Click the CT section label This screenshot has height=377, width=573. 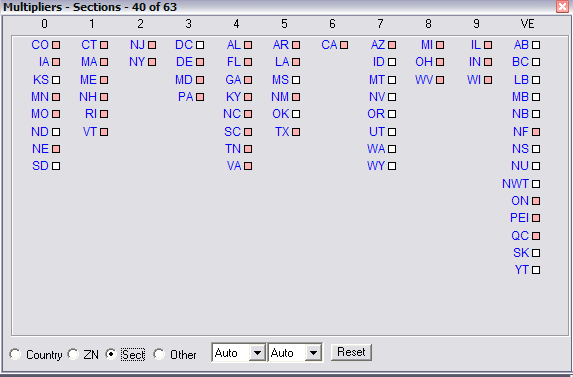pos(89,45)
